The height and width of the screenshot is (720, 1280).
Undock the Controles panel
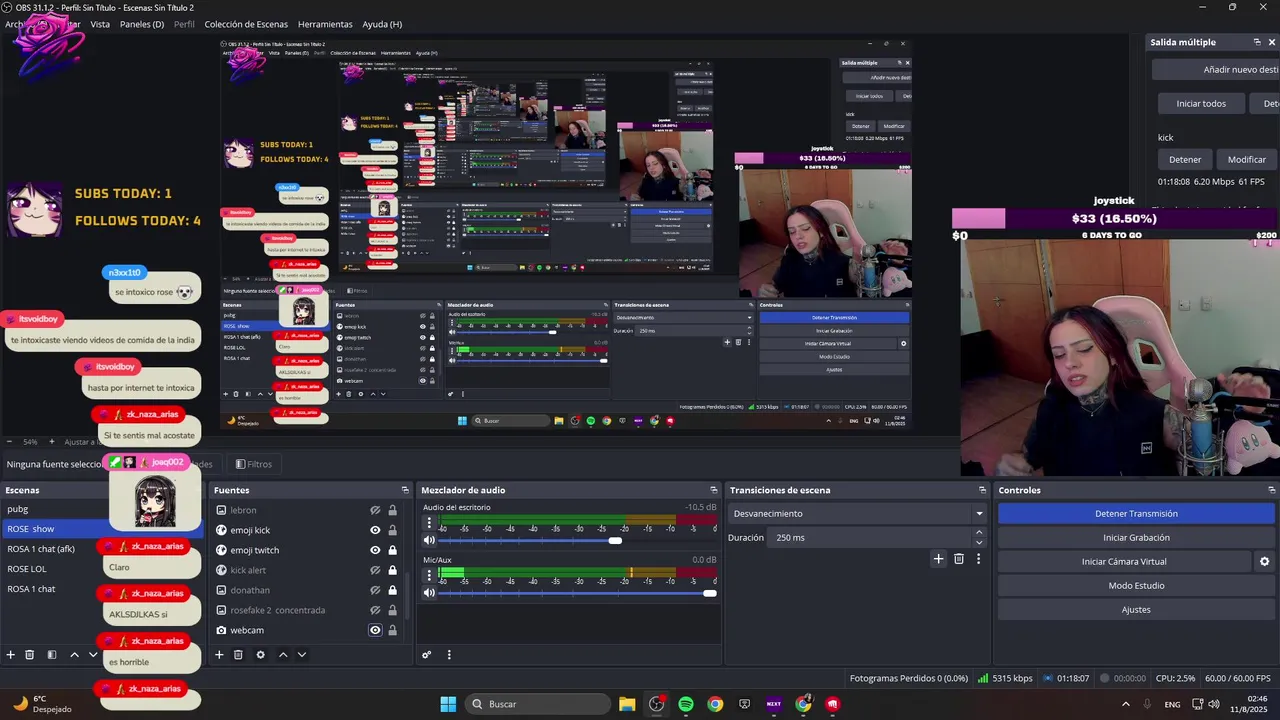1272,490
